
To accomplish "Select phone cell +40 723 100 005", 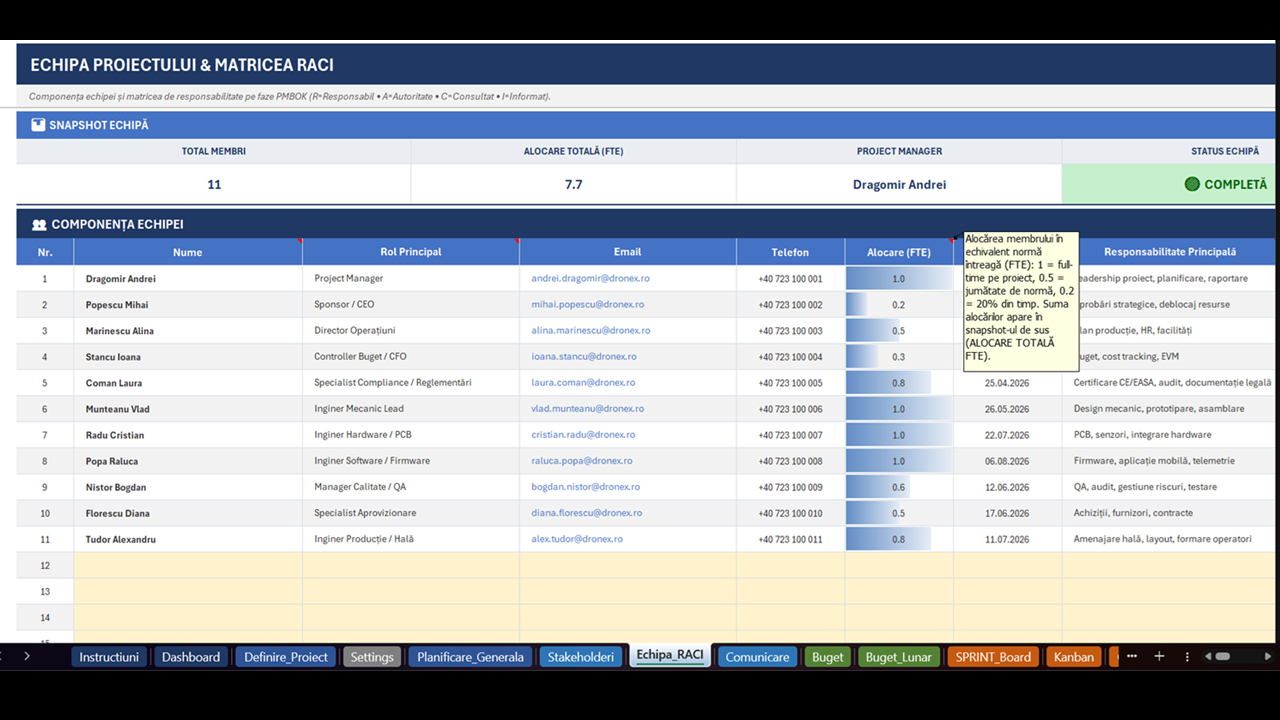I will point(790,383).
